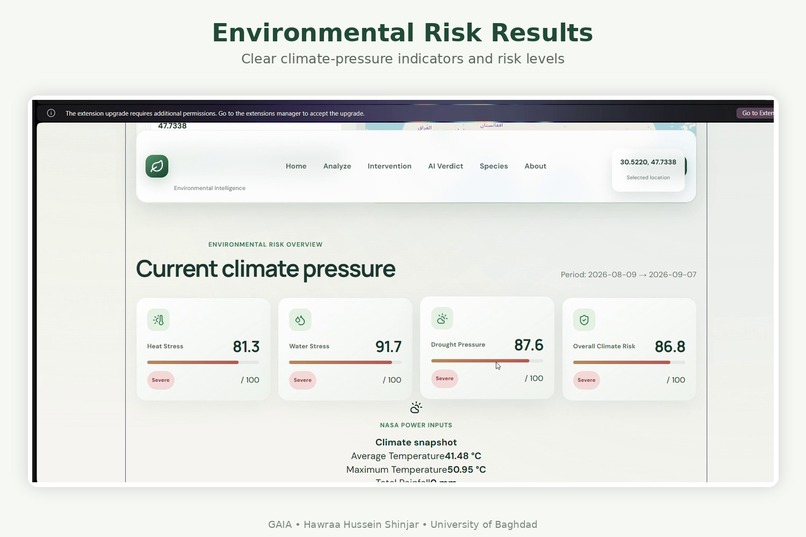Click the Drought Pressure label
The height and width of the screenshot is (537, 806).
[x=458, y=345]
